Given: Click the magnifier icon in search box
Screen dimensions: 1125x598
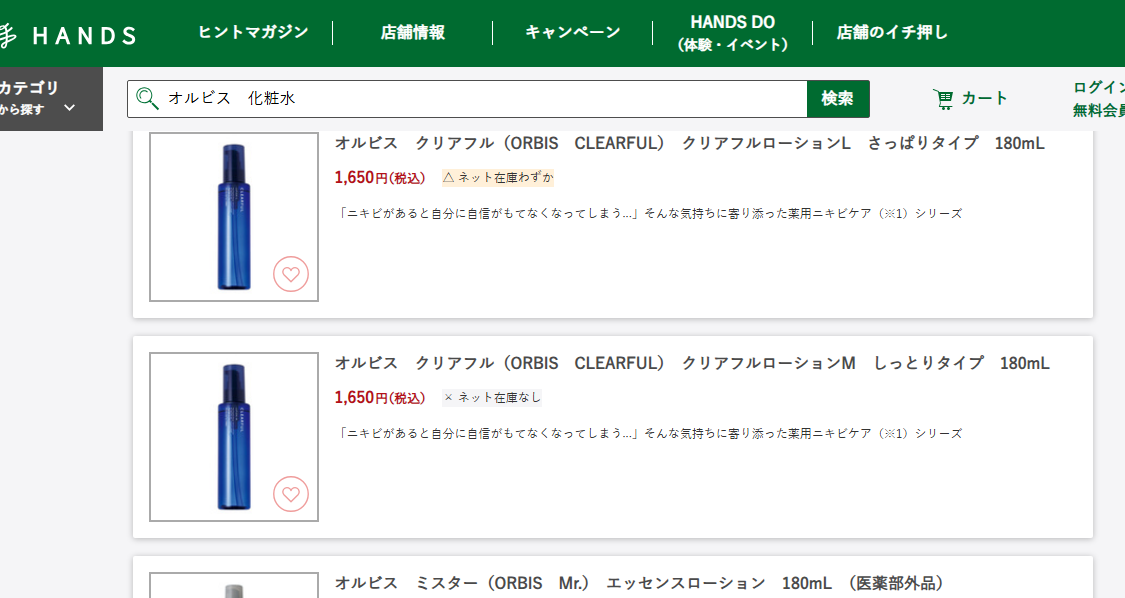Looking at the screenshot, I should [147, 98].
